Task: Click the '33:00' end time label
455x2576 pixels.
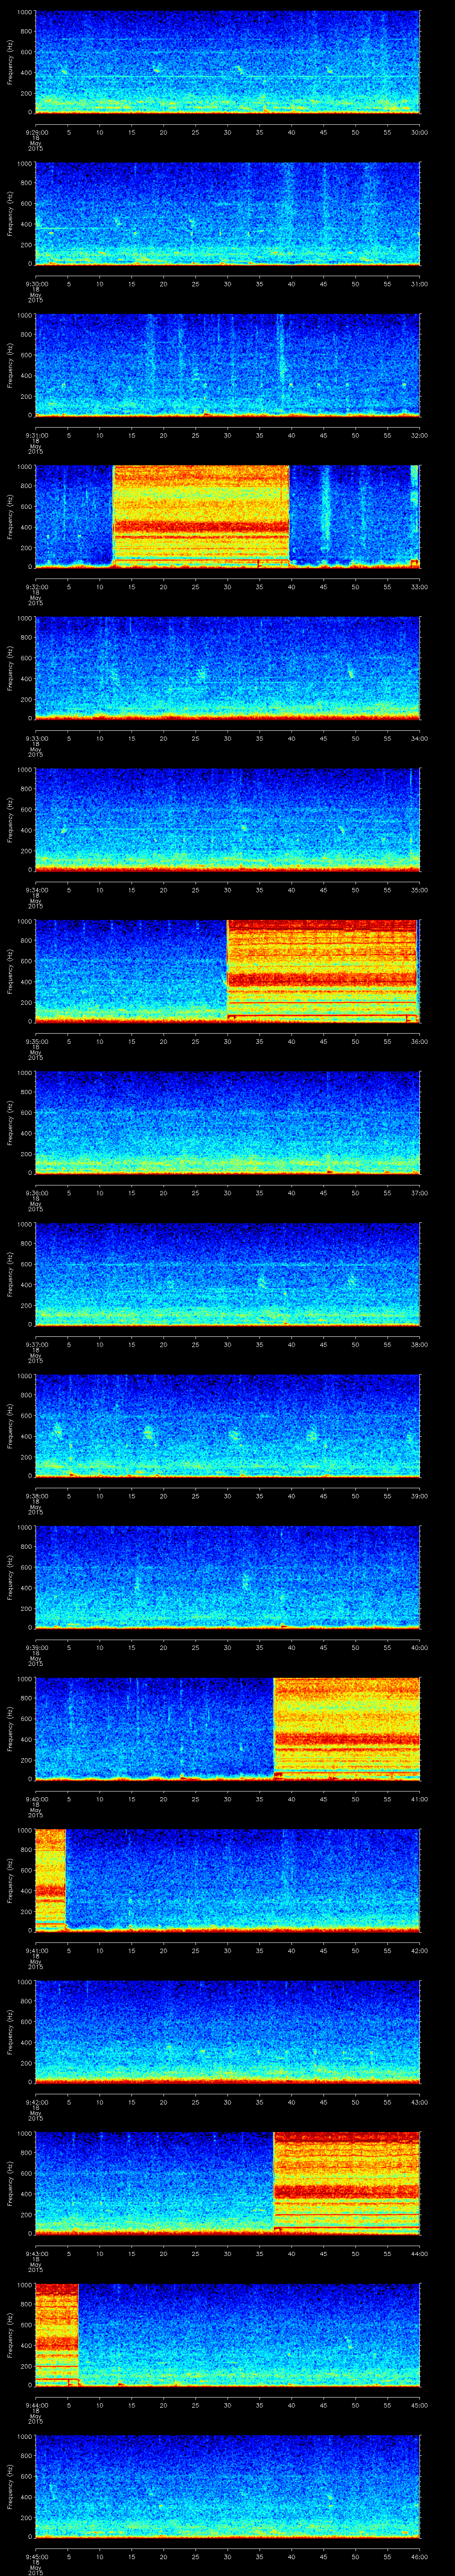Action: 420,587
